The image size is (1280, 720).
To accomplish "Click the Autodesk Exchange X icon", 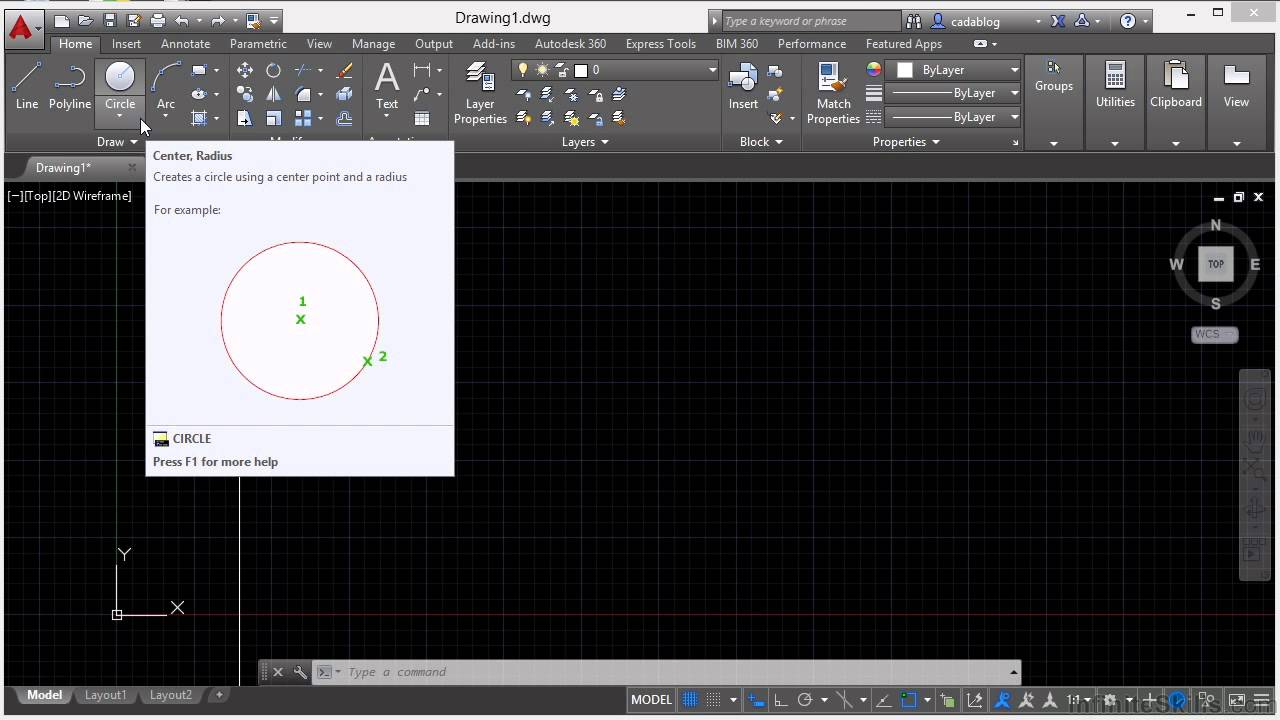I will click(1057, 21).
